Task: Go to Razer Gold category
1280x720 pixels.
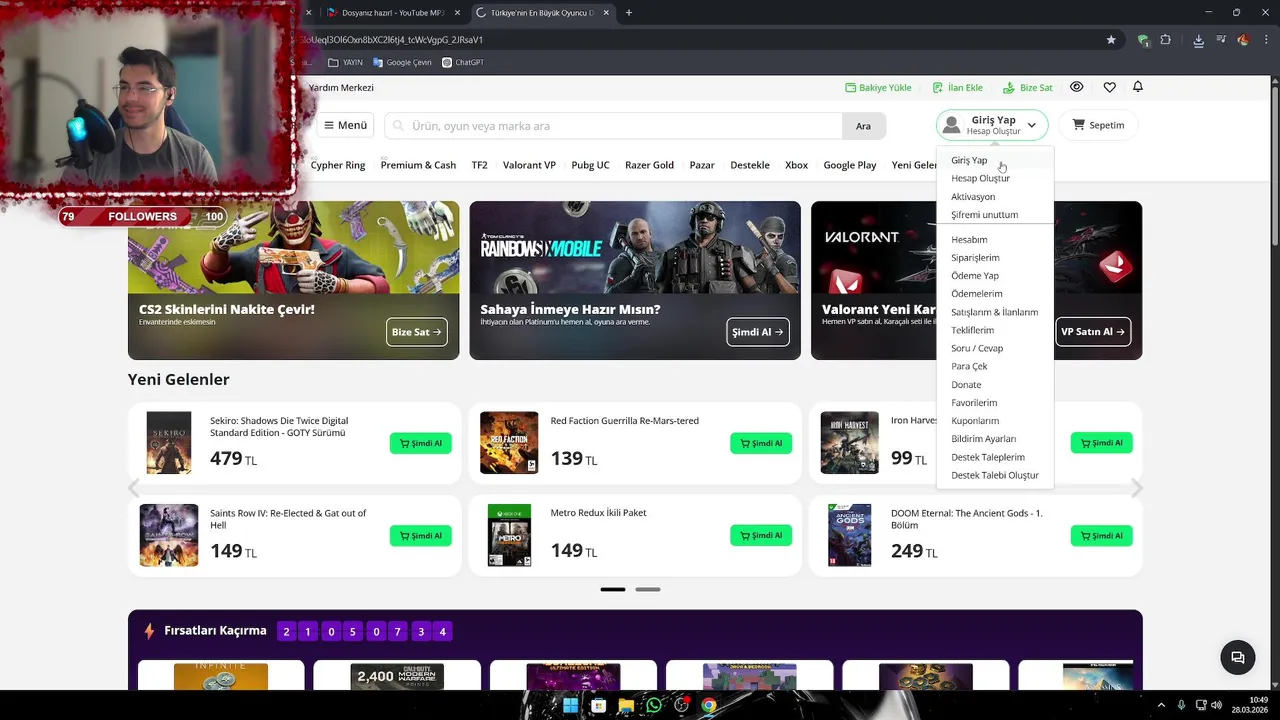Action: 649,165
